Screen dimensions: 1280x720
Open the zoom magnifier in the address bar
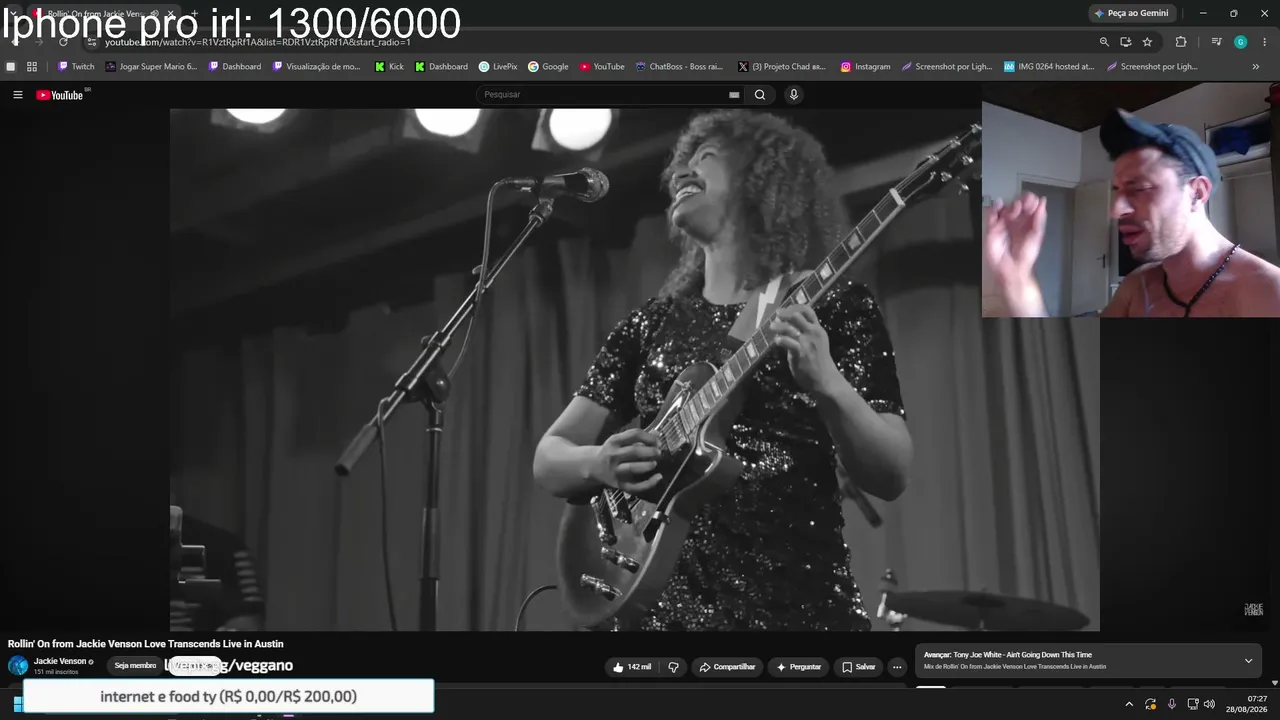(1104, 42)
